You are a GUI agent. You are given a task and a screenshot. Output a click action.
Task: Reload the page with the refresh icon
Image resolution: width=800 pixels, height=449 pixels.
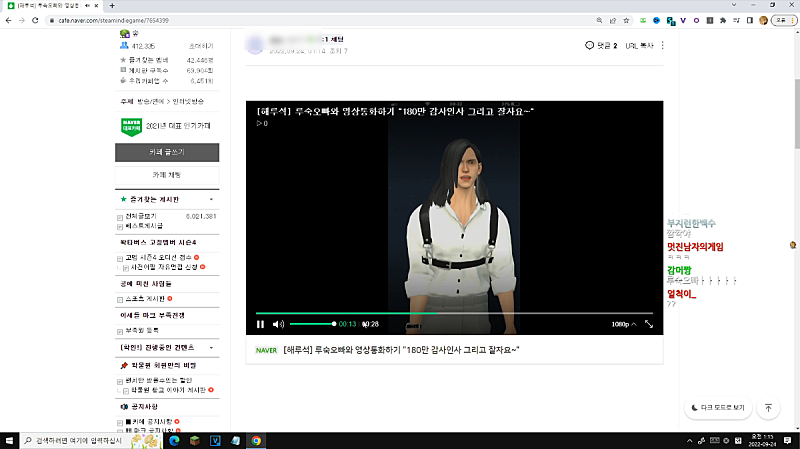coord(35,20)
